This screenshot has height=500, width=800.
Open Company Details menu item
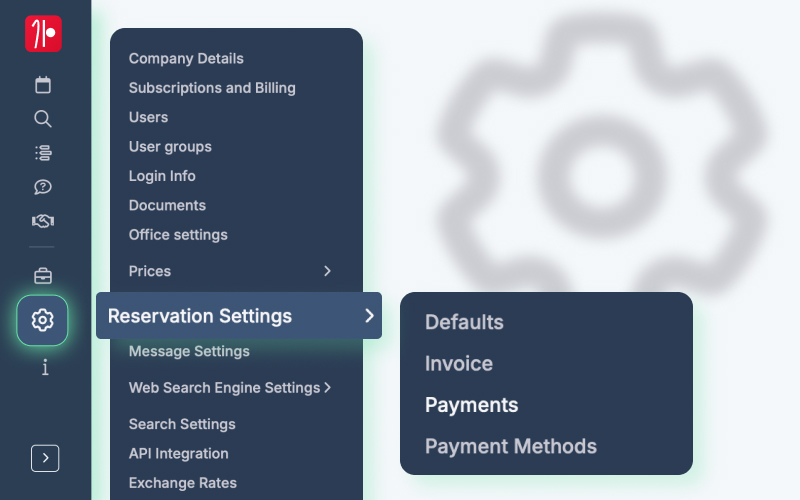(x=186, y=59)
